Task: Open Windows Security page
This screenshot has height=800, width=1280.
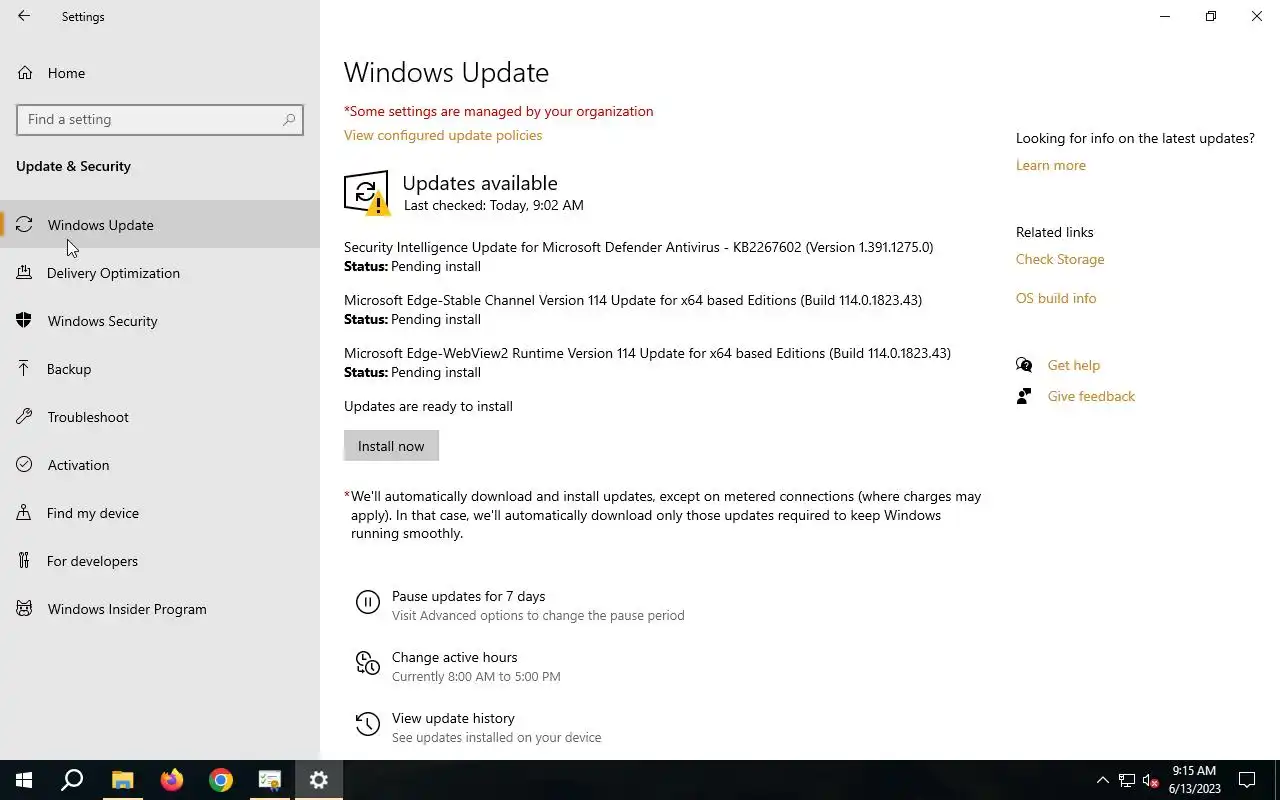Action: pyautogui.click(x=160, y=321)
